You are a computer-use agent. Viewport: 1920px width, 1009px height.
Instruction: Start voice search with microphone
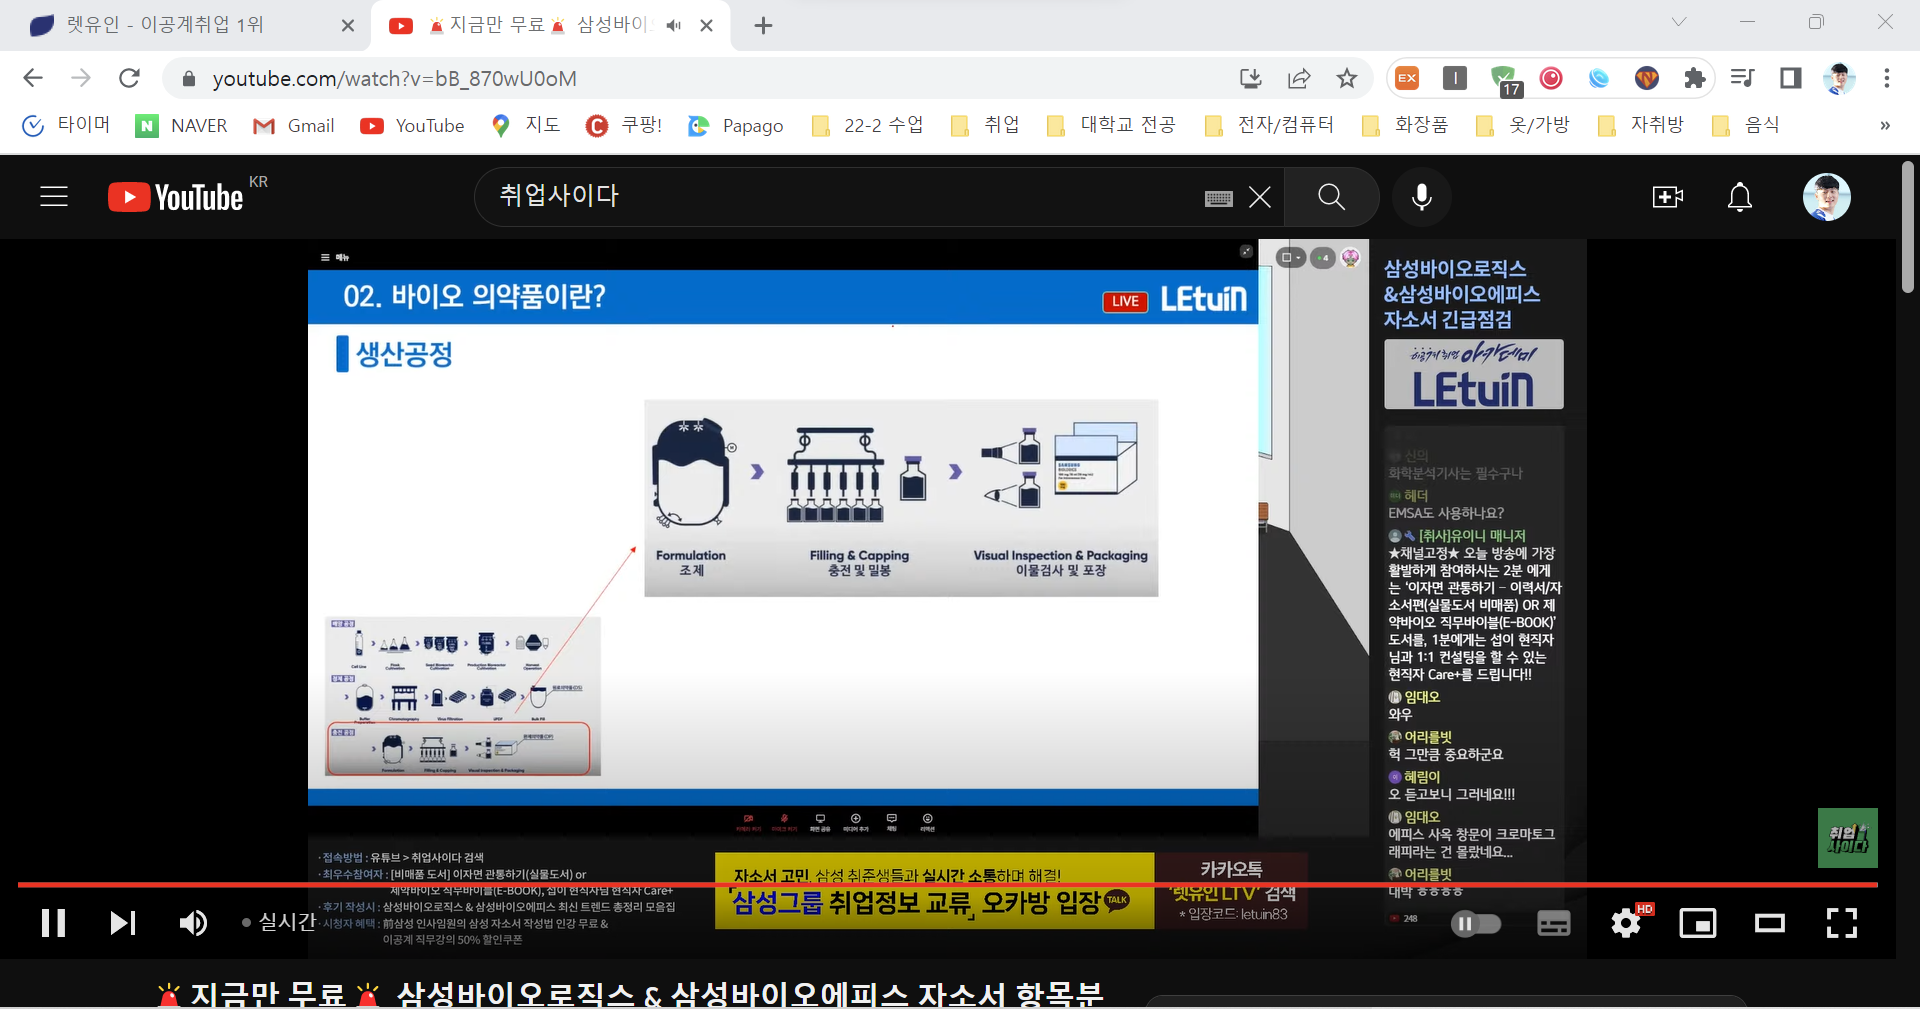pyautogui.click(x=1421, y=197)
